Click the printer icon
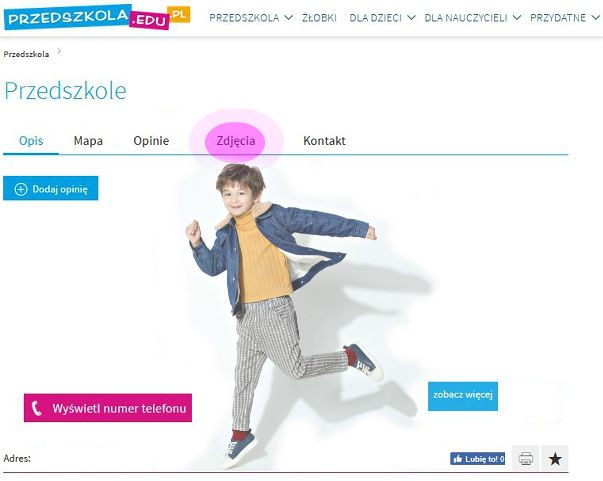The height and width of the screenshot is (481, 603). tap(525, 458)
